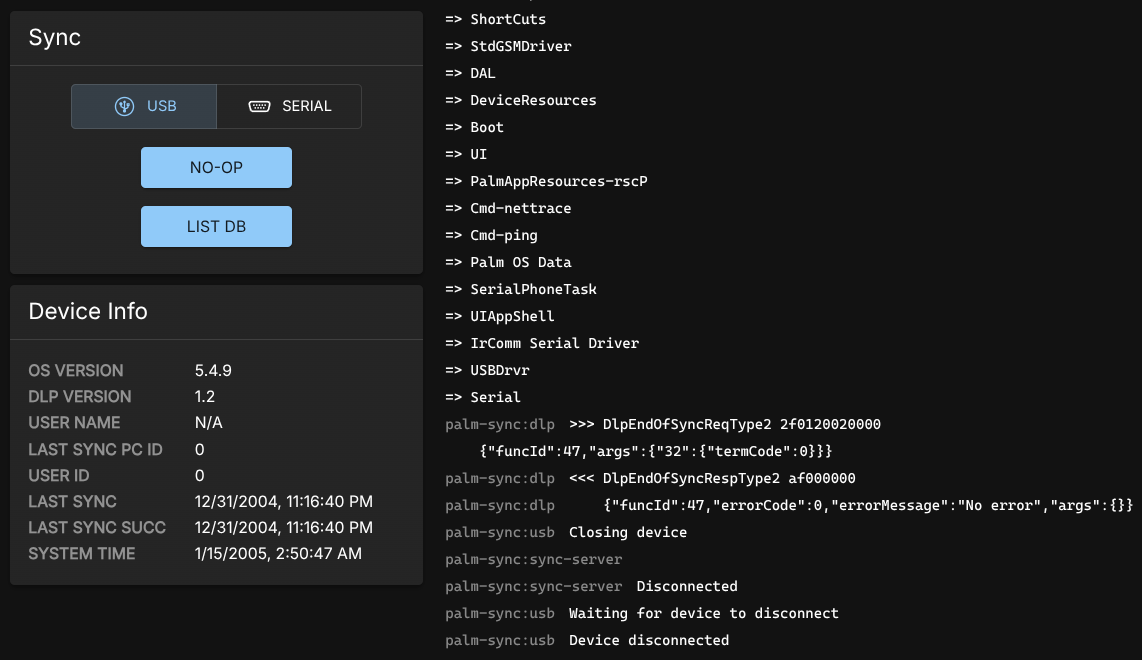Click the User Name N/A value
The height and width of the screenshot is (660, 1142).
pyautogui.click(x=208, y=422)
